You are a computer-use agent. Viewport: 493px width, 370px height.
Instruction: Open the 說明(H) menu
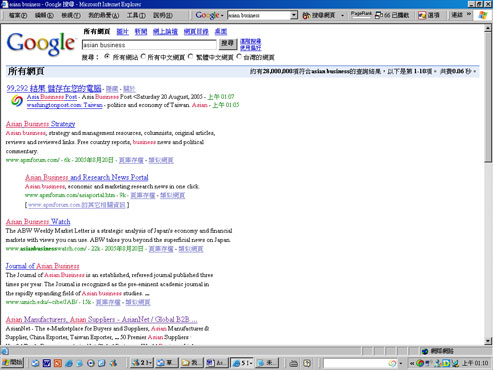click(x=163, y=15)
